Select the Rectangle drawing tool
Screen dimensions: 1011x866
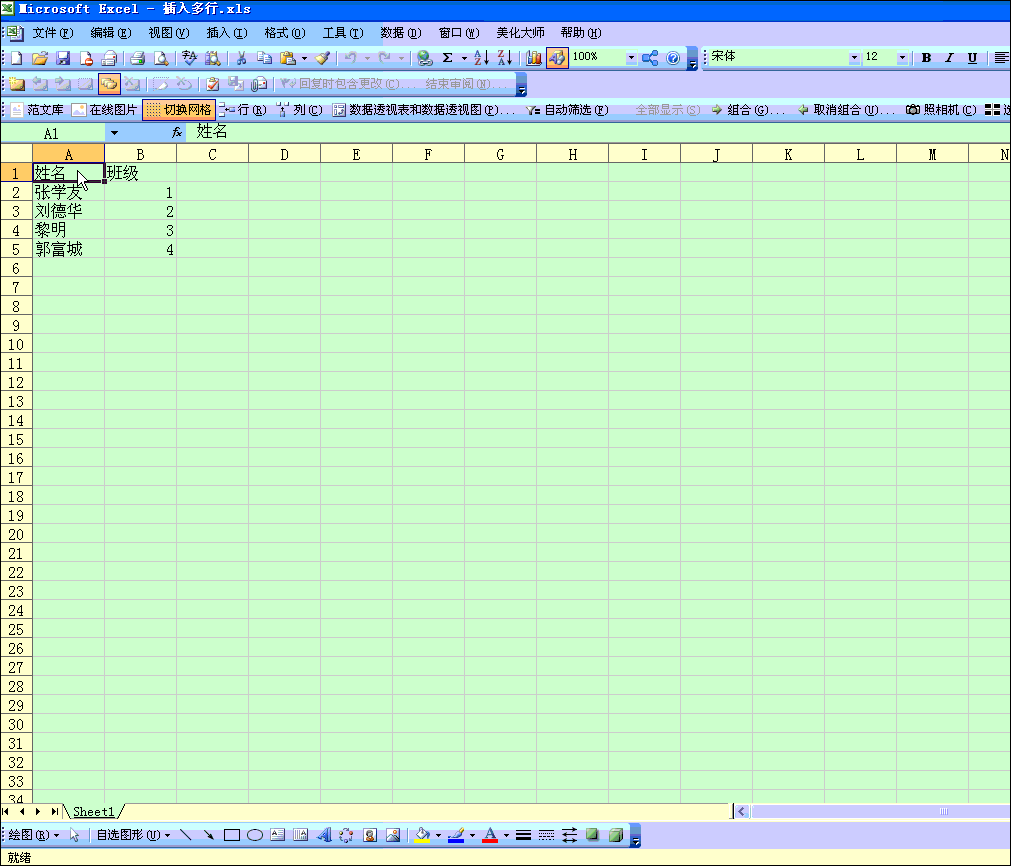pos(232,835)
